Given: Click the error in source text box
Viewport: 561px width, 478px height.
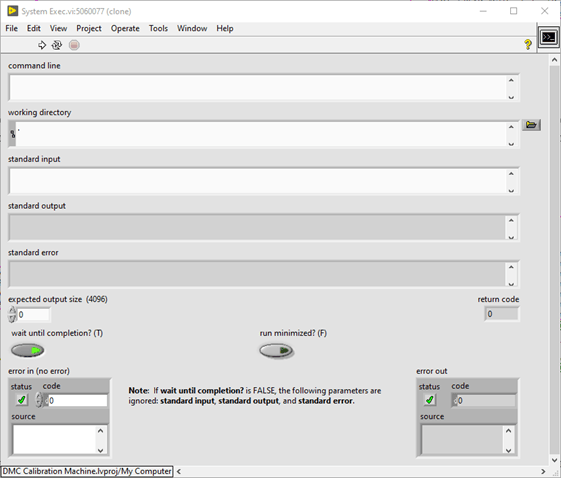Looking at the screenshot, I should pos(54,439).
